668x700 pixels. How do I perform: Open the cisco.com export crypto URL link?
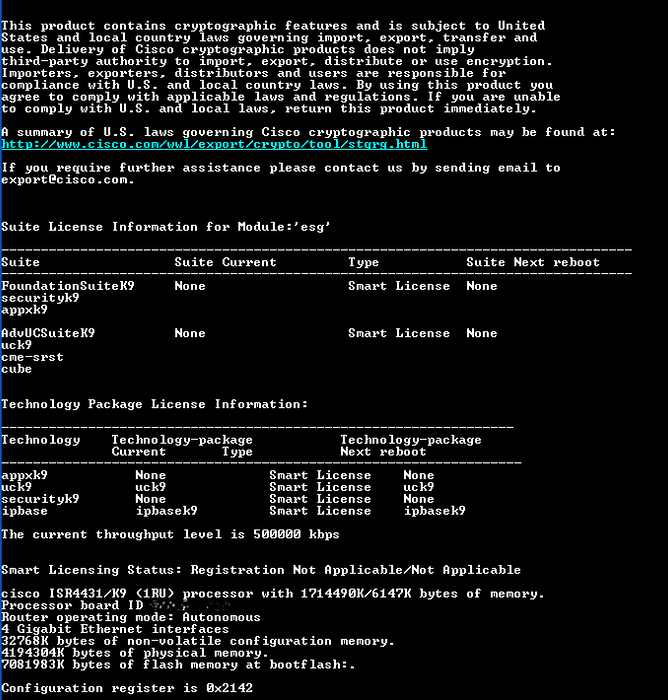click(214, 144)
